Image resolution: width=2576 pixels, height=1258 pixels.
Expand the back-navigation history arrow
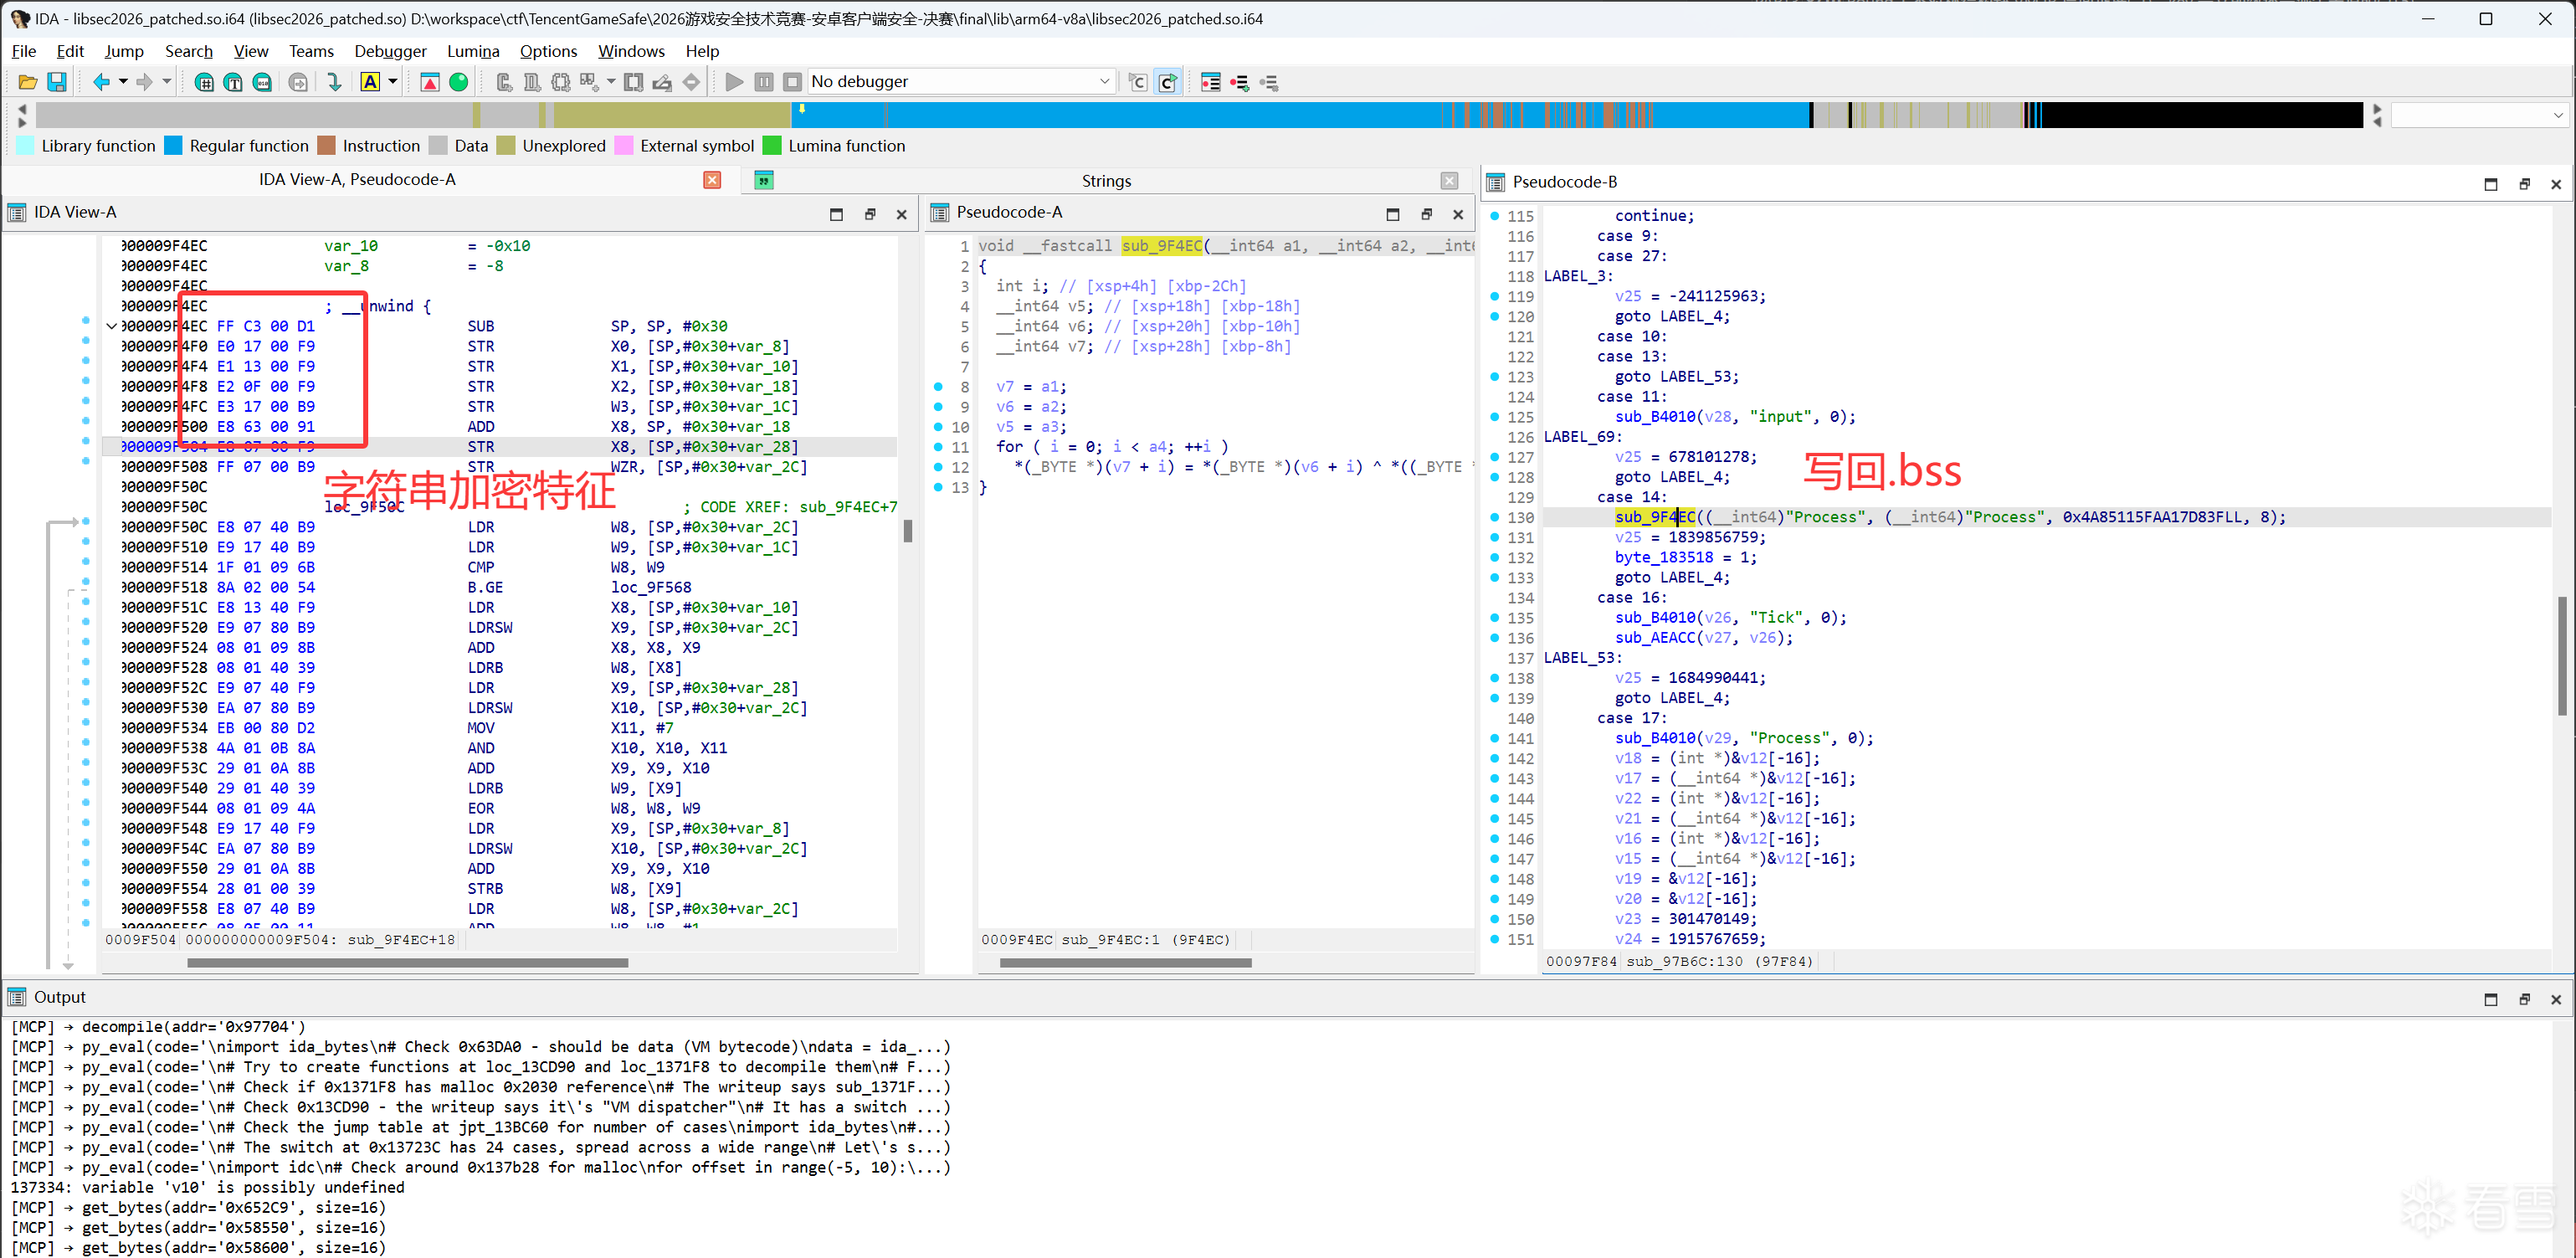click(123, 82)
